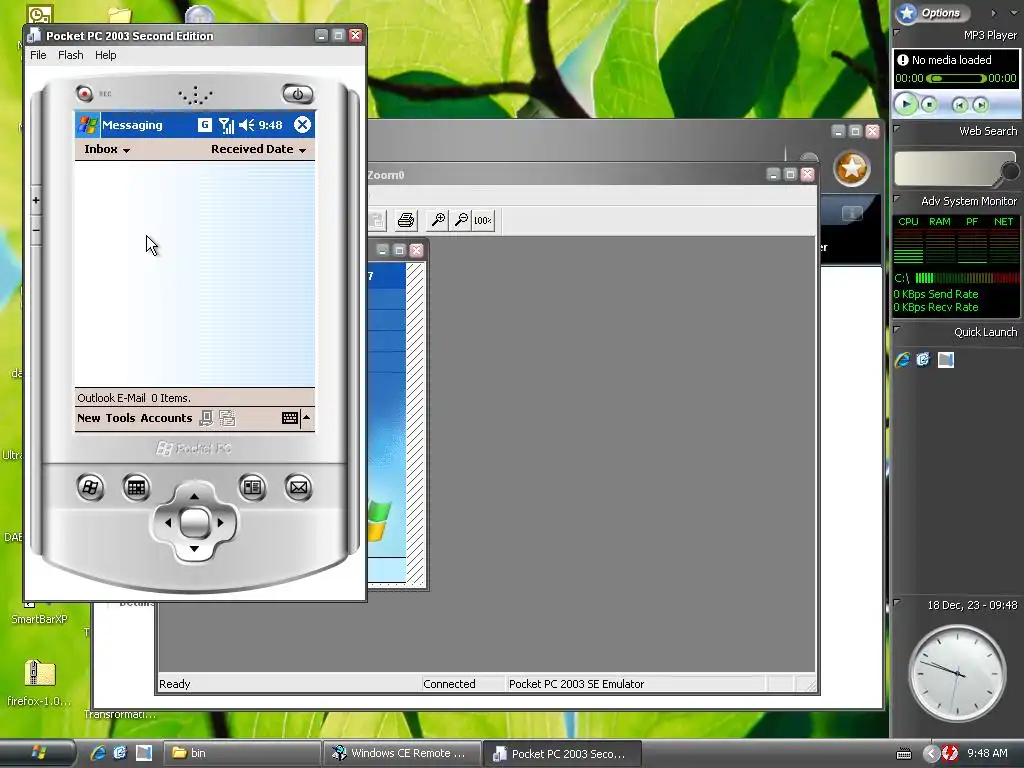Image resolution: width=1024 pixels, height=768 pixels.
Task: Click the connect/send-receive icon in Messaging bar
Action: [206, 418]
